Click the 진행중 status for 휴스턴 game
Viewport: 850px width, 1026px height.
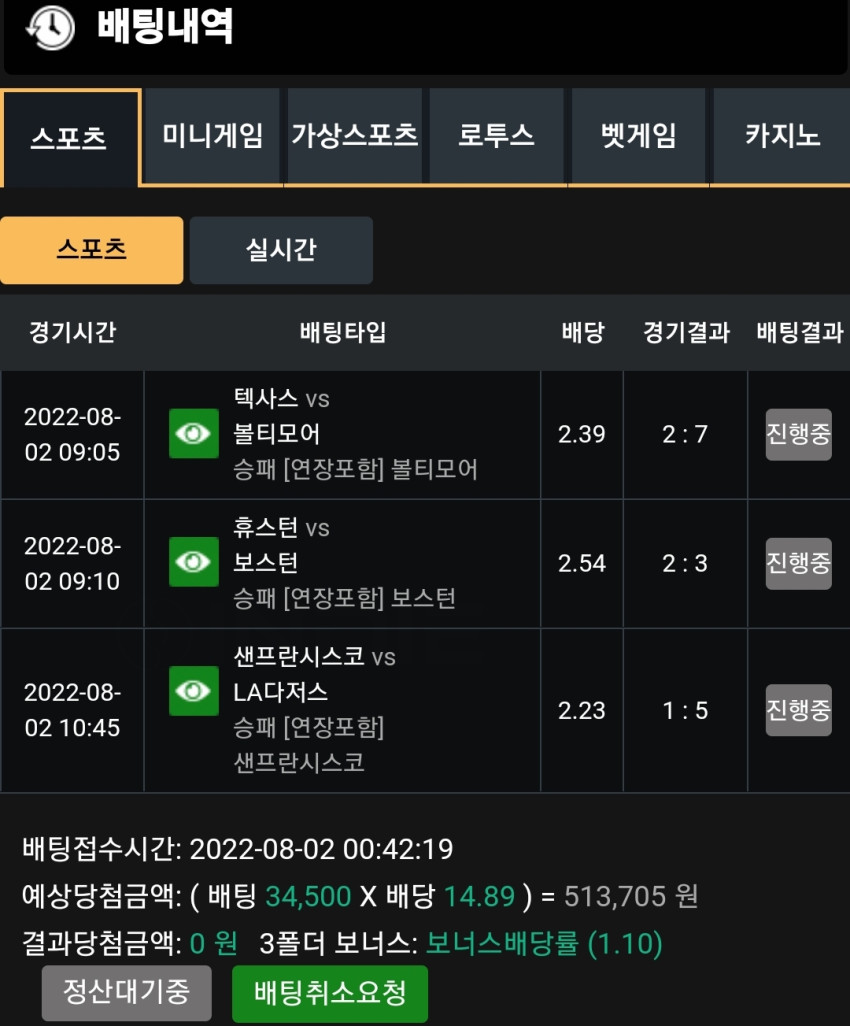coord(799,563)
